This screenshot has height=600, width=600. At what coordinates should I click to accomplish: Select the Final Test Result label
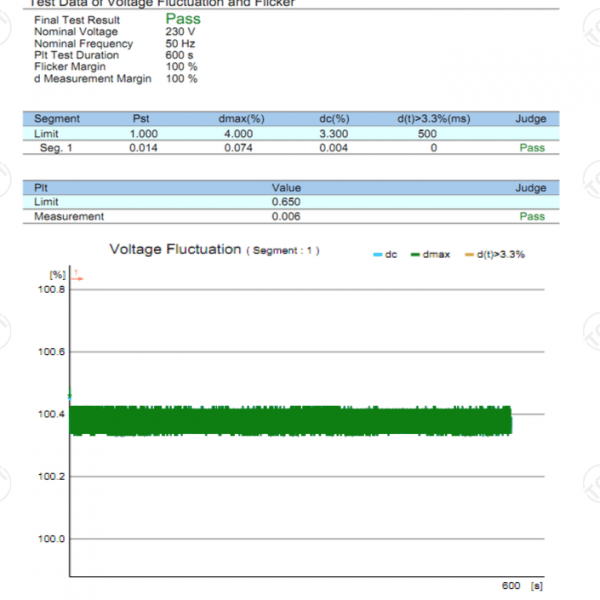pos(77,20)
